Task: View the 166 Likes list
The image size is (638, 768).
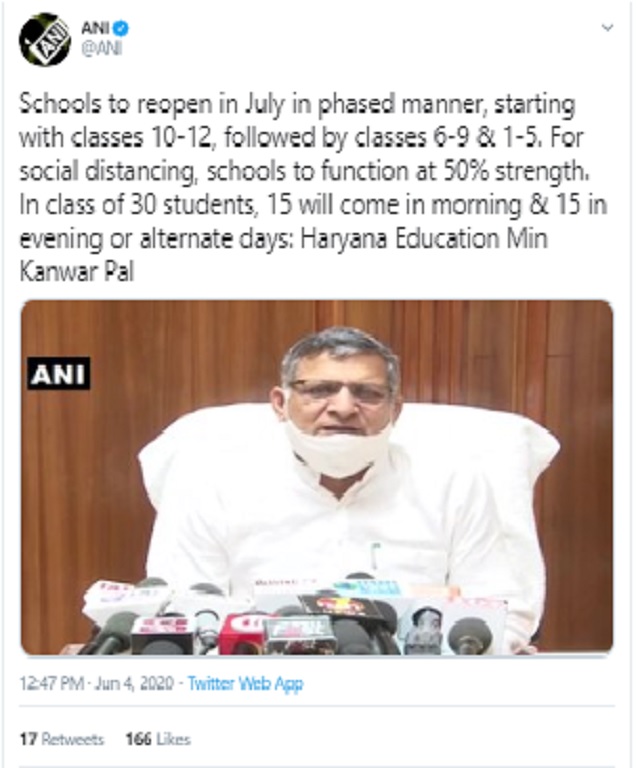Action: click(x=158, y=739)
